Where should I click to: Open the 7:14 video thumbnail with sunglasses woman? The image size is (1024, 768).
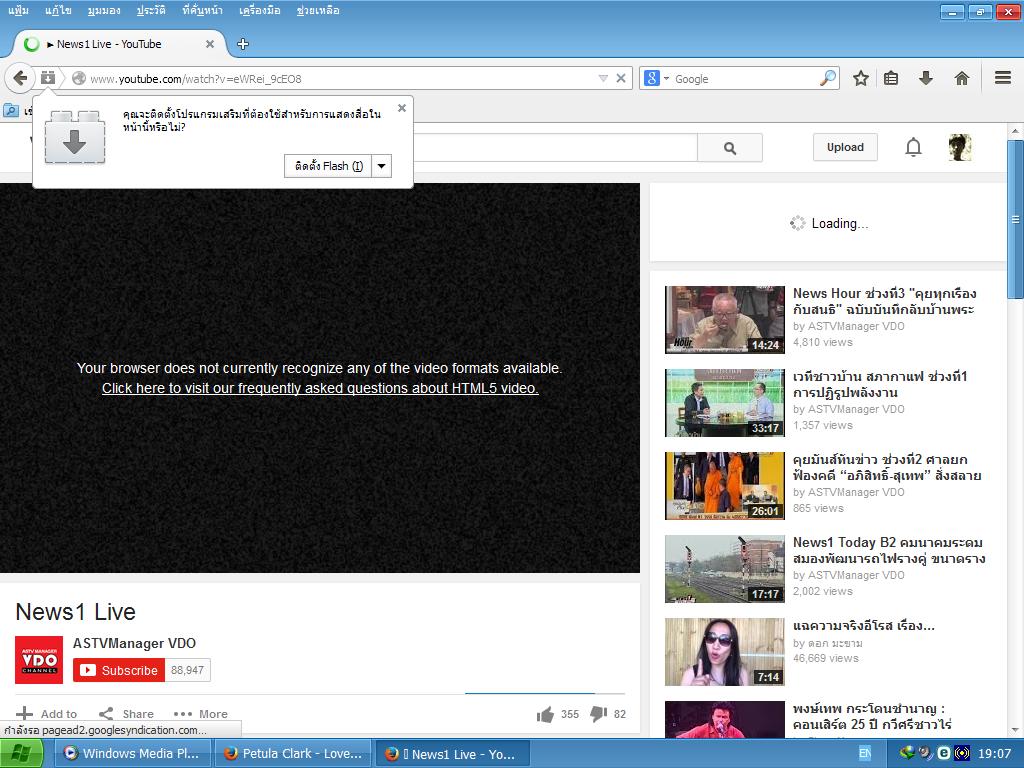[724, 651]
